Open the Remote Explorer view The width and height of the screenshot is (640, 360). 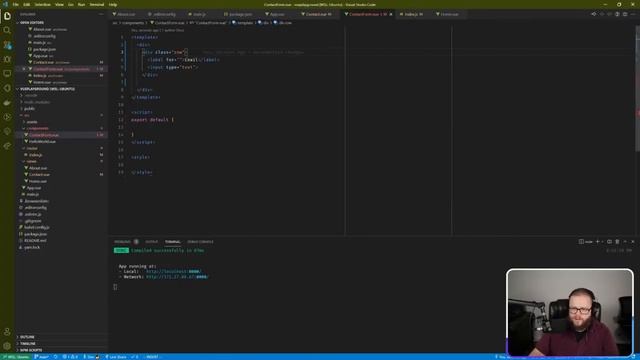[7, 73]
